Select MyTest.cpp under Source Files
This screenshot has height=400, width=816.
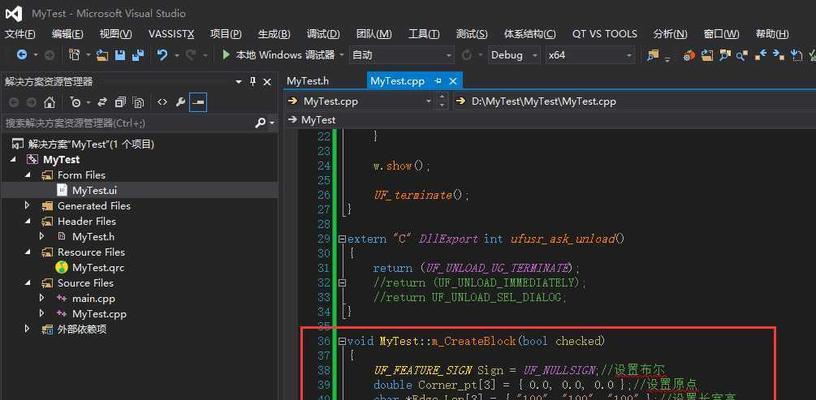click(99, 314)
